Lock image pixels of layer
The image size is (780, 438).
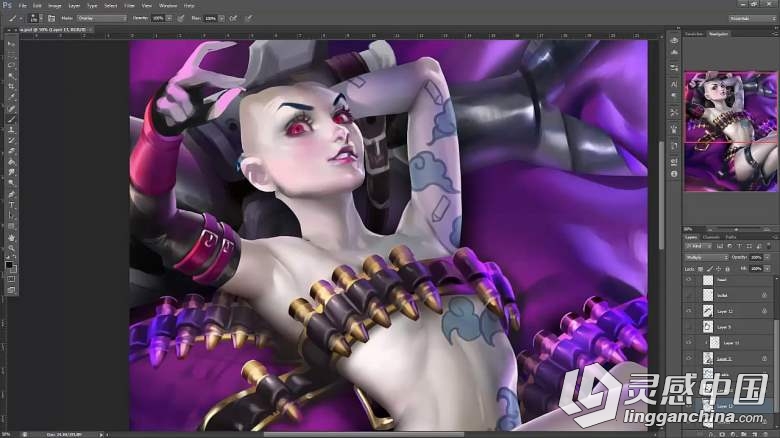709,269
